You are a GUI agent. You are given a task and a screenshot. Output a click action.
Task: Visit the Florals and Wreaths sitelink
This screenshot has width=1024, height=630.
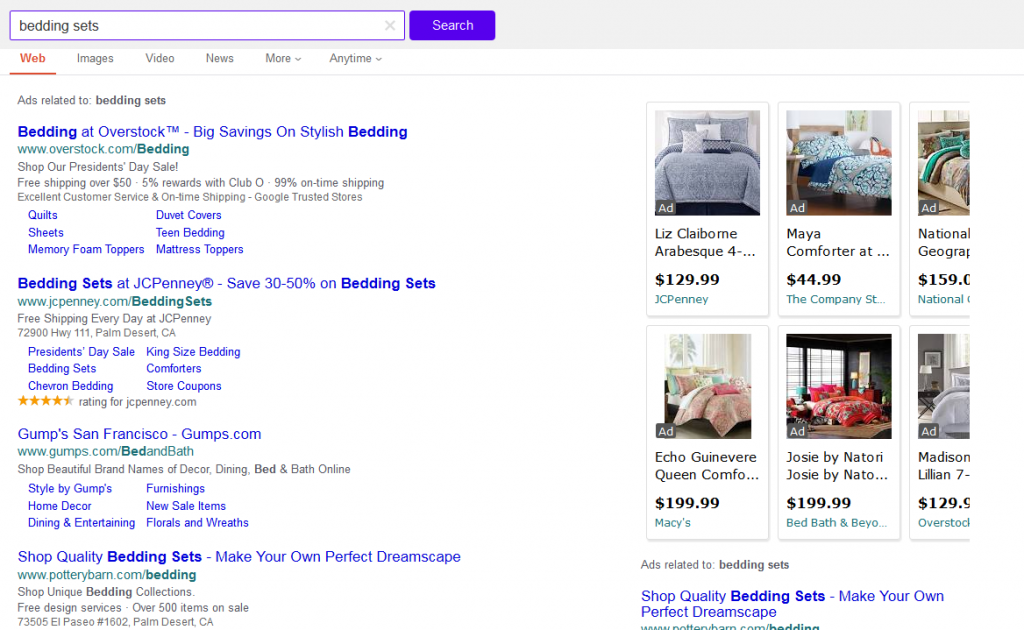pyautogui.click(x=197, y=523)
